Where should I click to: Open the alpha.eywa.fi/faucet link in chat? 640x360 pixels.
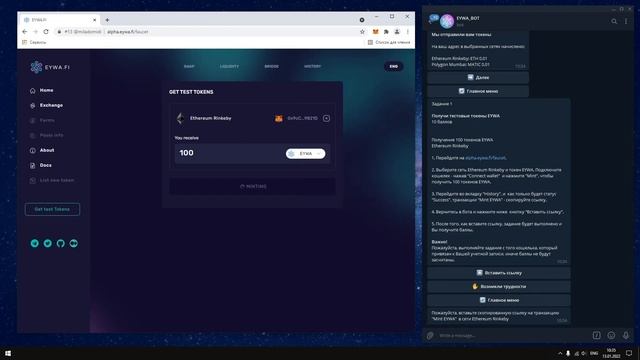[486, 158]
